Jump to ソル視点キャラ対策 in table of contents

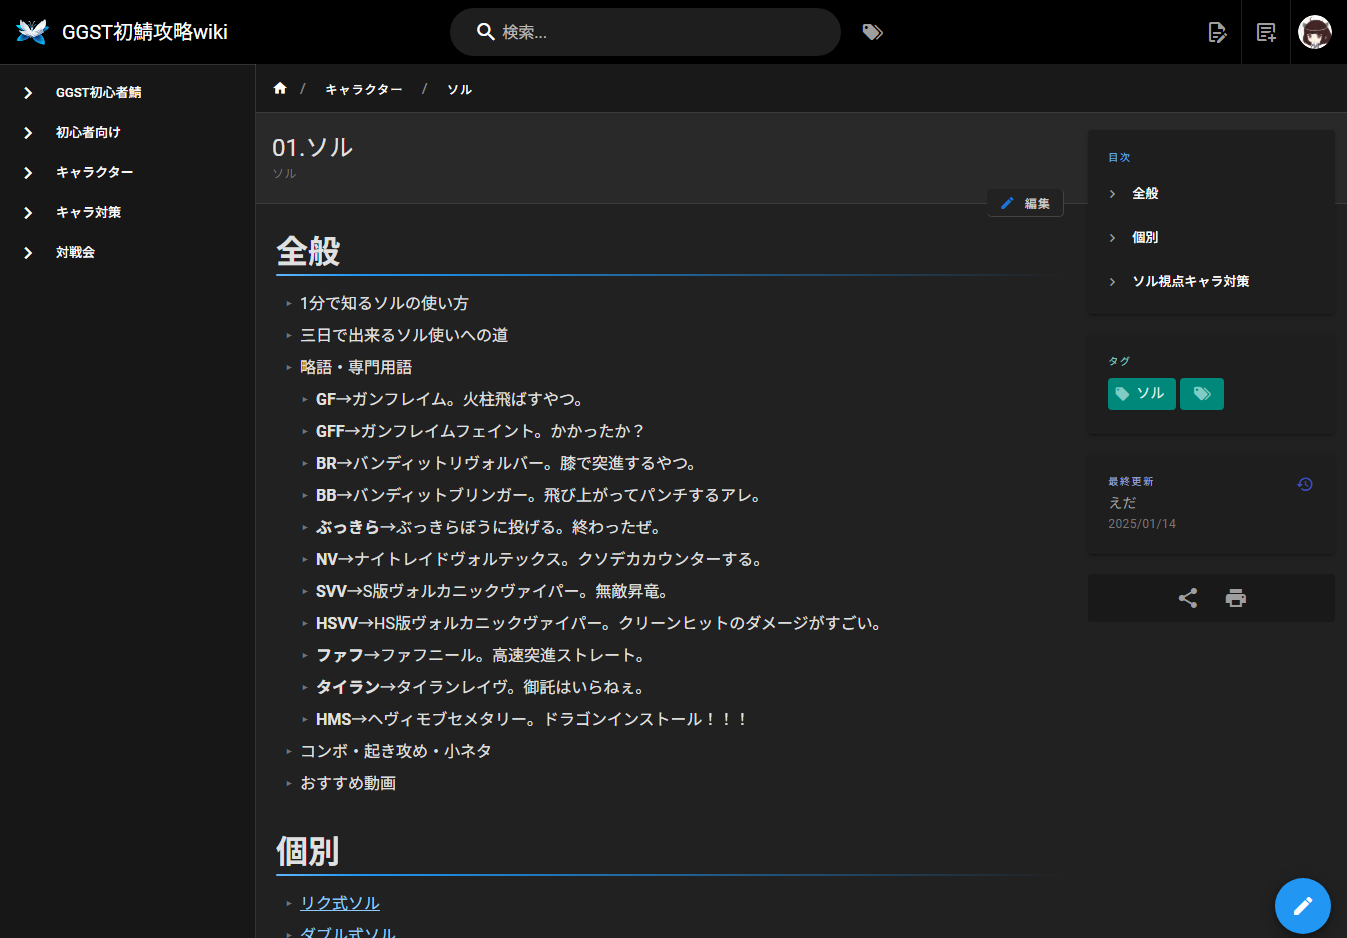[x=1191, y=281]
